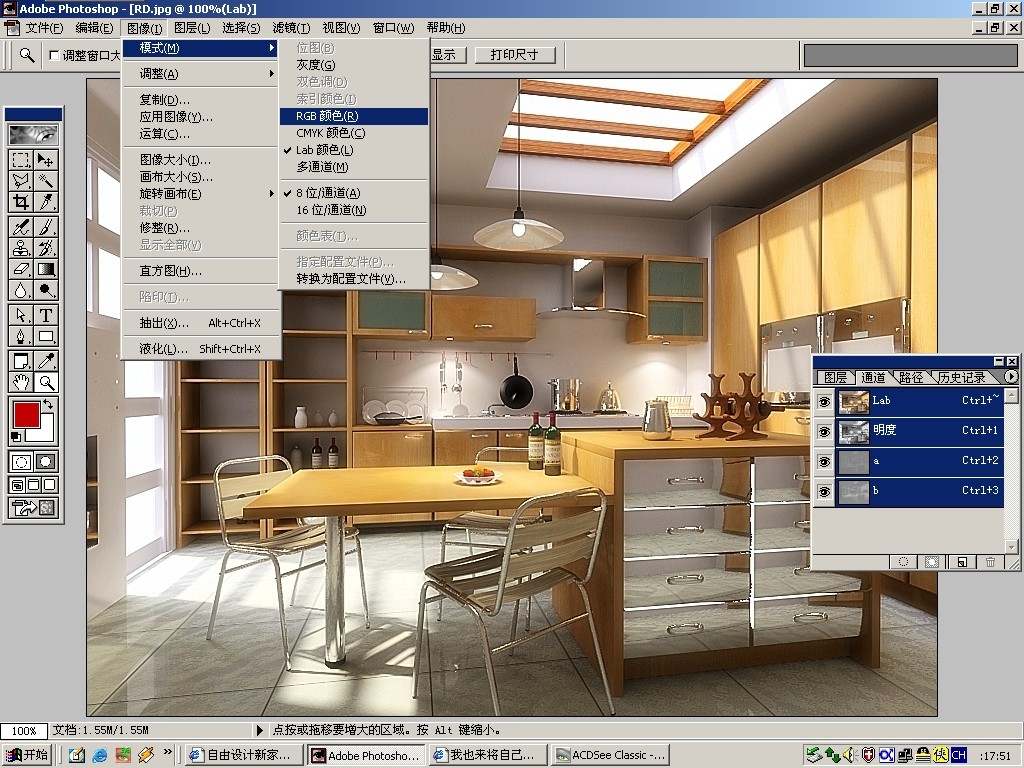
Task: Select the Path Component Selection tool
Action: (x=21, y=315)
